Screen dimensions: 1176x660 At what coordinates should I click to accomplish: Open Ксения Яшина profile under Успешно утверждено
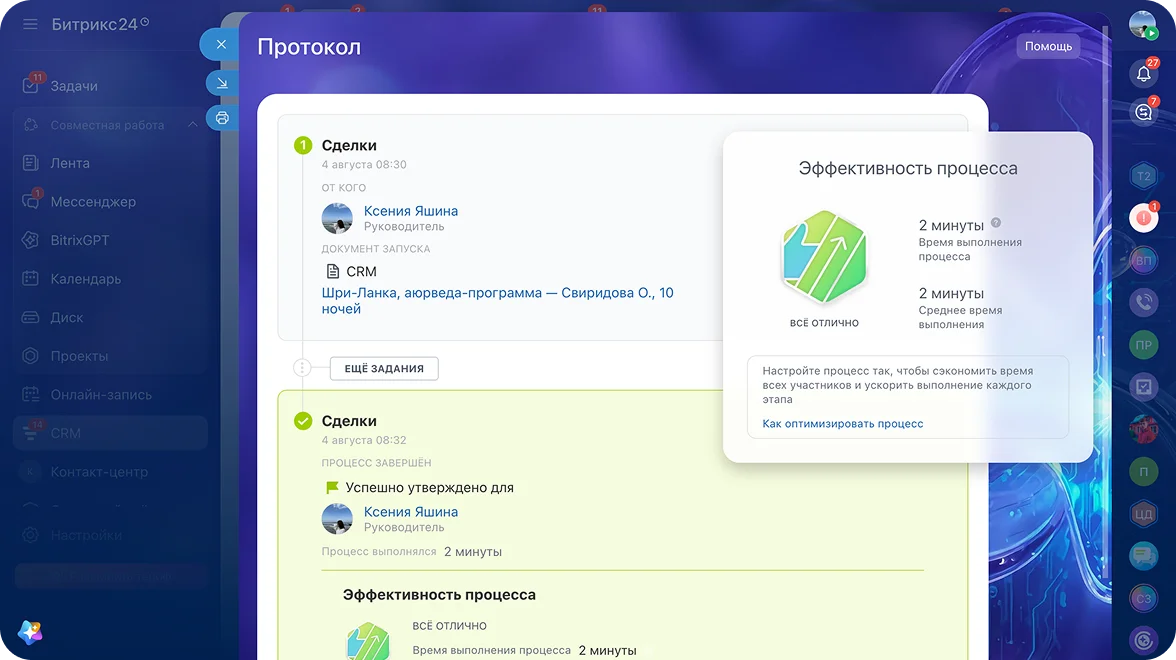click(410, 512)
